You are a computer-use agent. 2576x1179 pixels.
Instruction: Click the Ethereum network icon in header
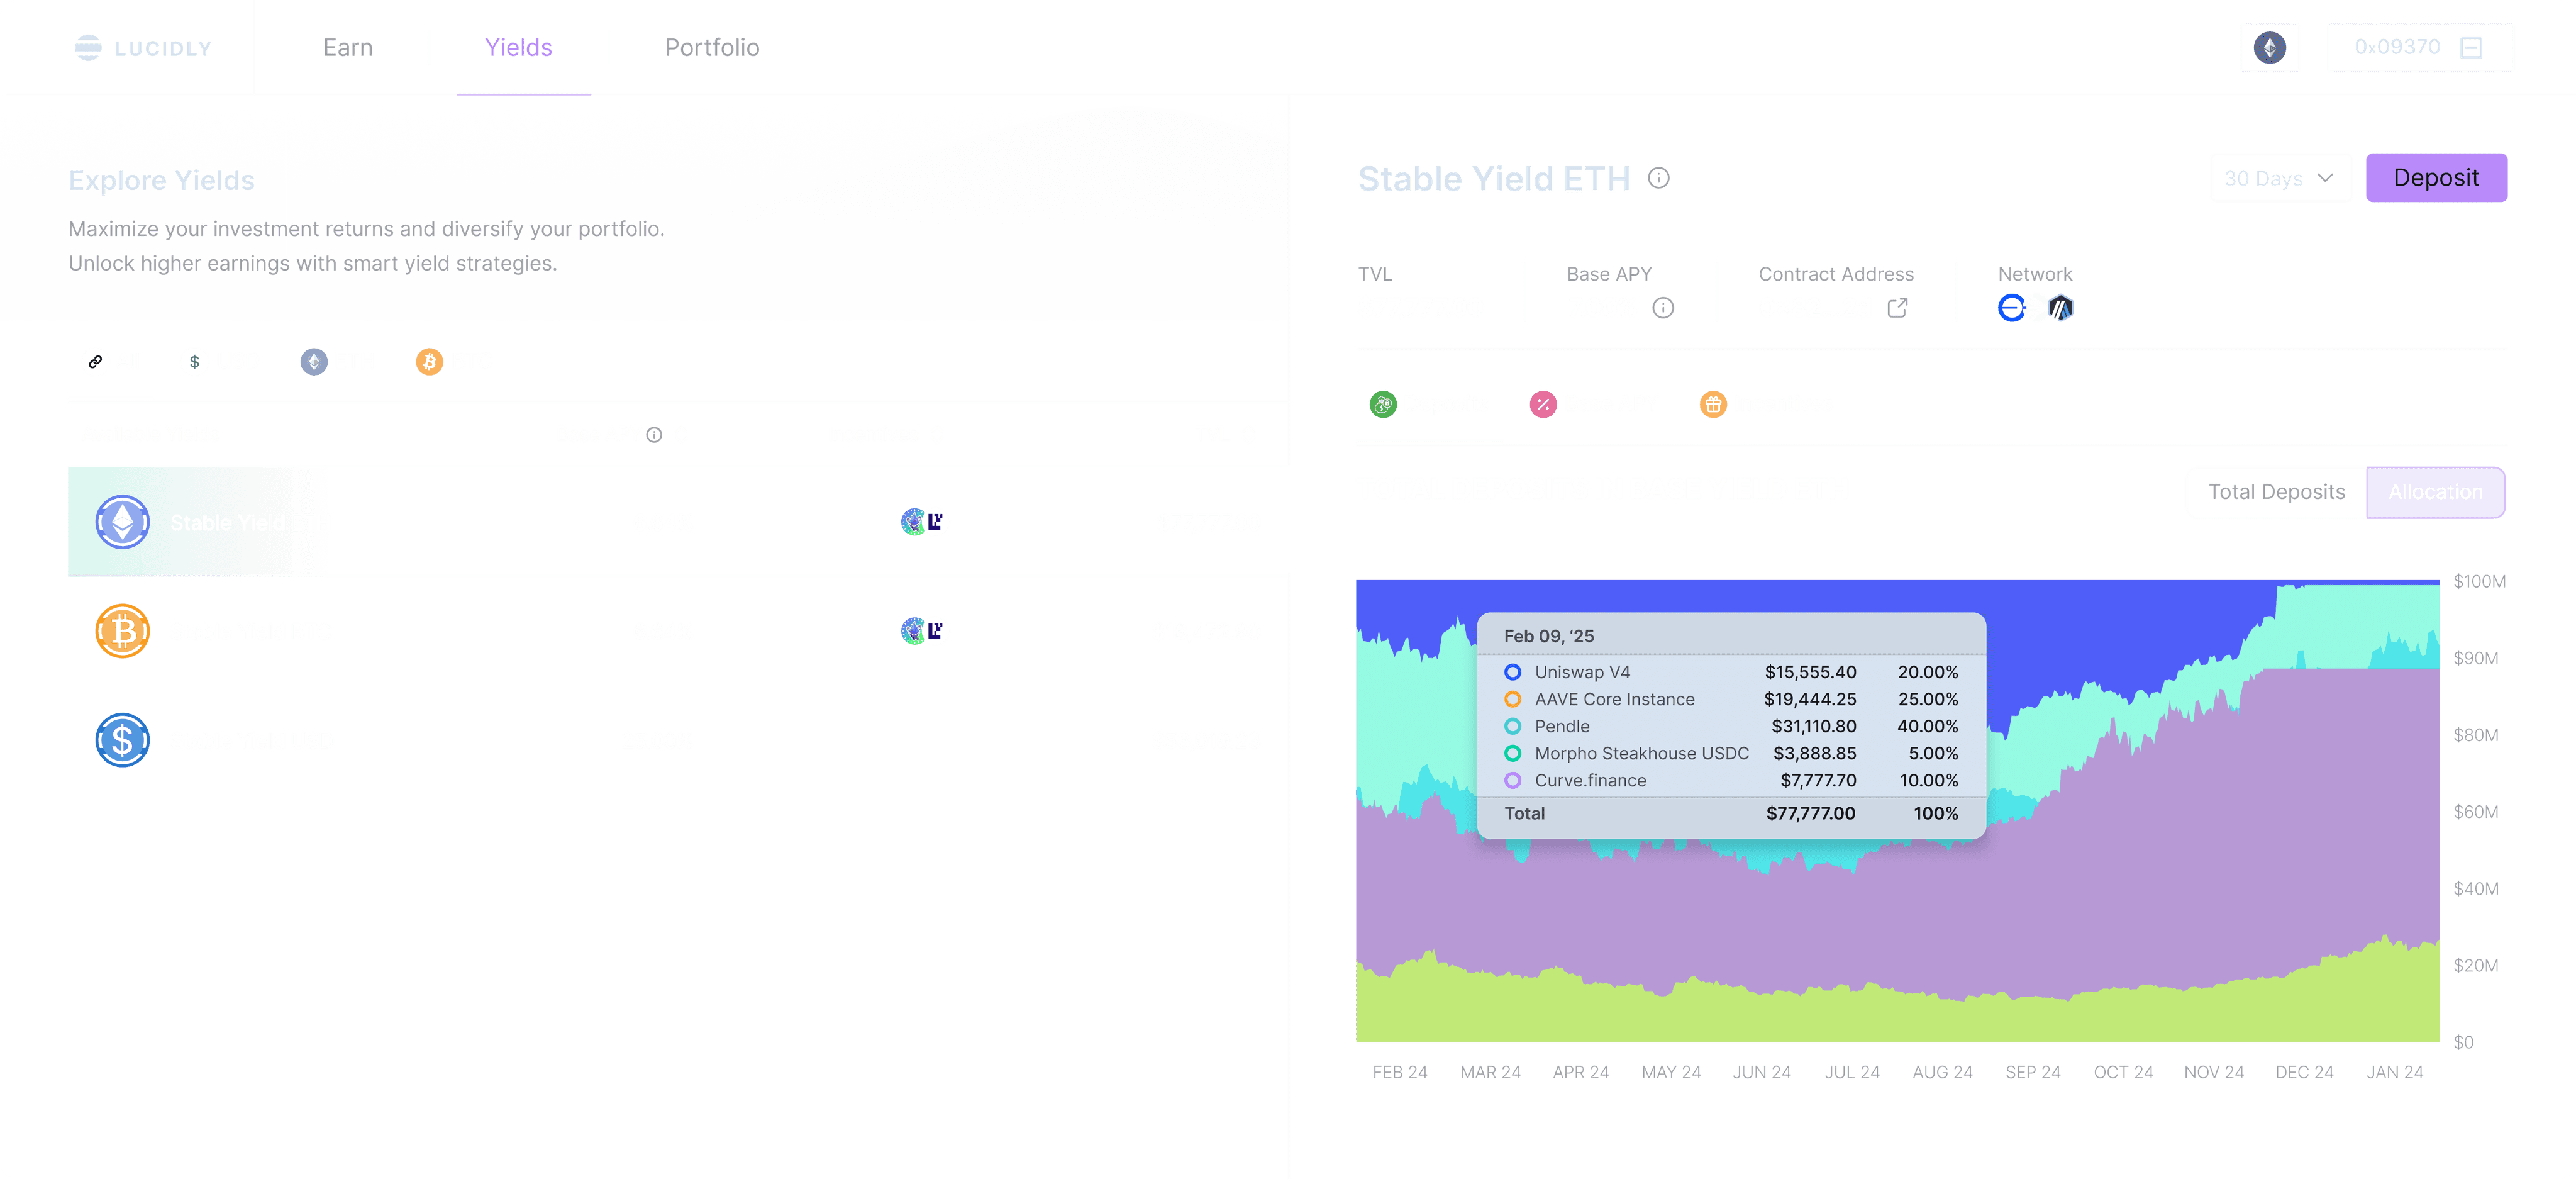coord(2269,47)
